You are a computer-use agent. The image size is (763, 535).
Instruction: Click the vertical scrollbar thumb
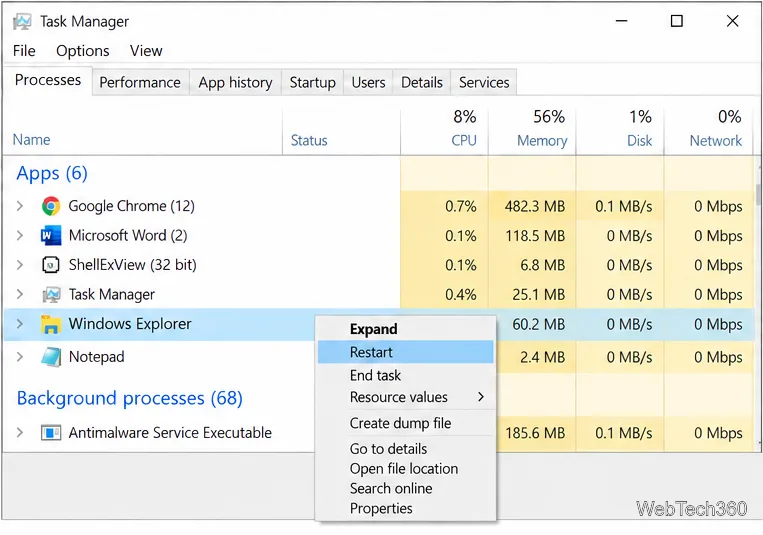pyautogui.click(x=758, y=195)
